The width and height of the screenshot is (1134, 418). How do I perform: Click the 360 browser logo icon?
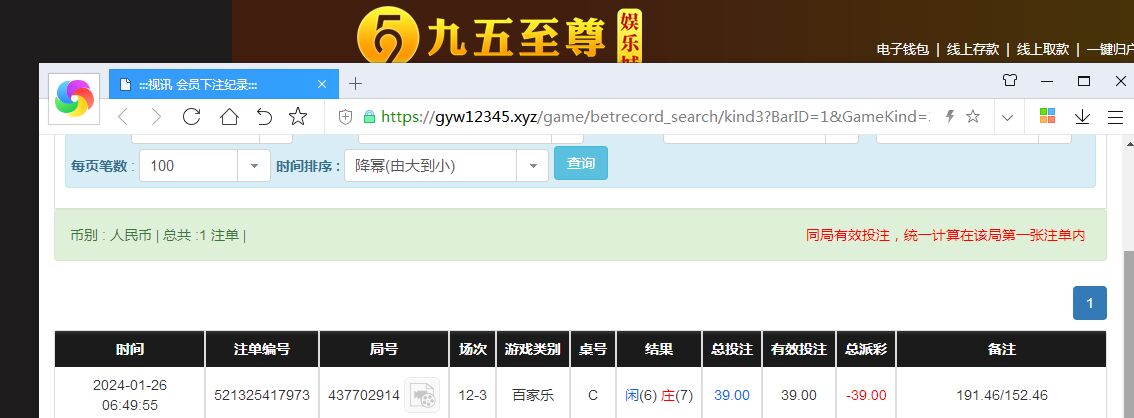click(x=74, y=98)
